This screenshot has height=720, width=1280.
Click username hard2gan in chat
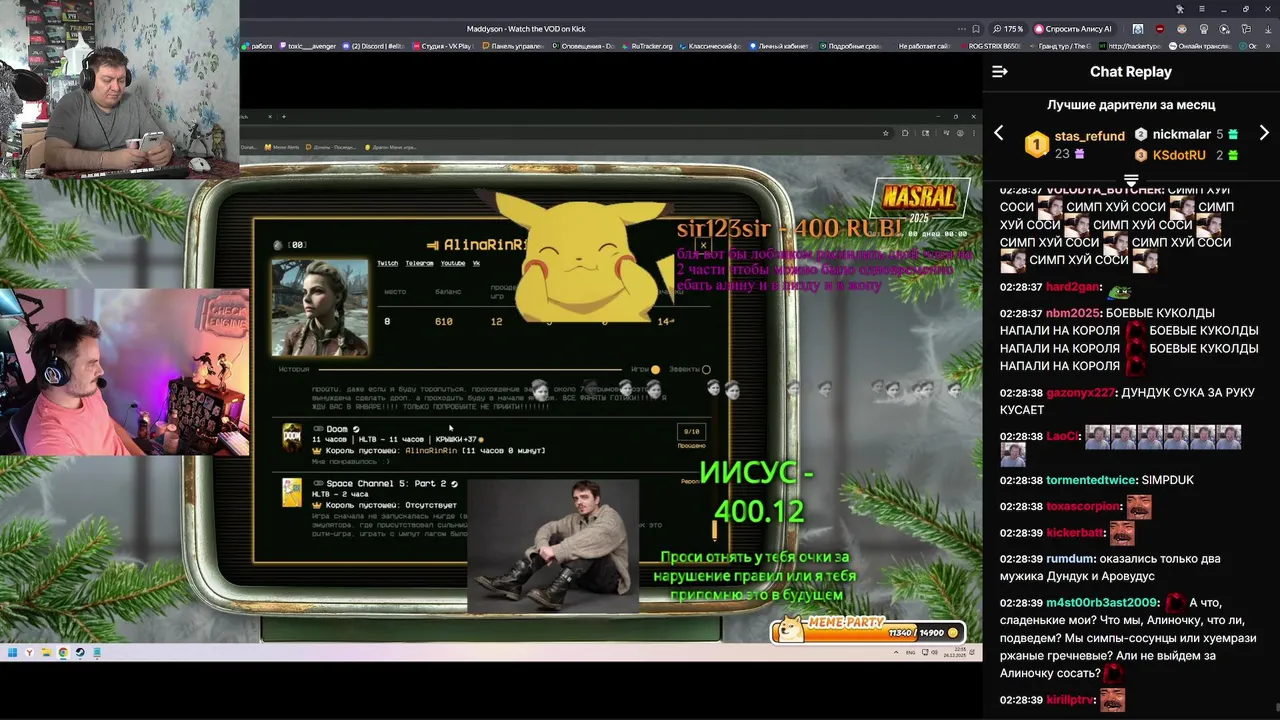pos(1072,288)
